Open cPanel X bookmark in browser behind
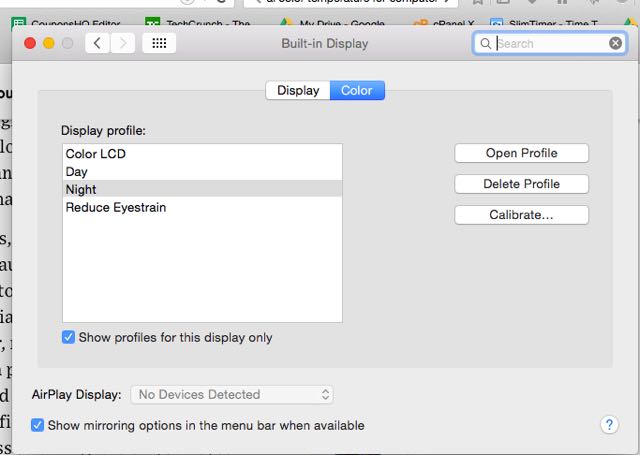The image size is (640, 455). pyautogui.click(x=444, y=23)
